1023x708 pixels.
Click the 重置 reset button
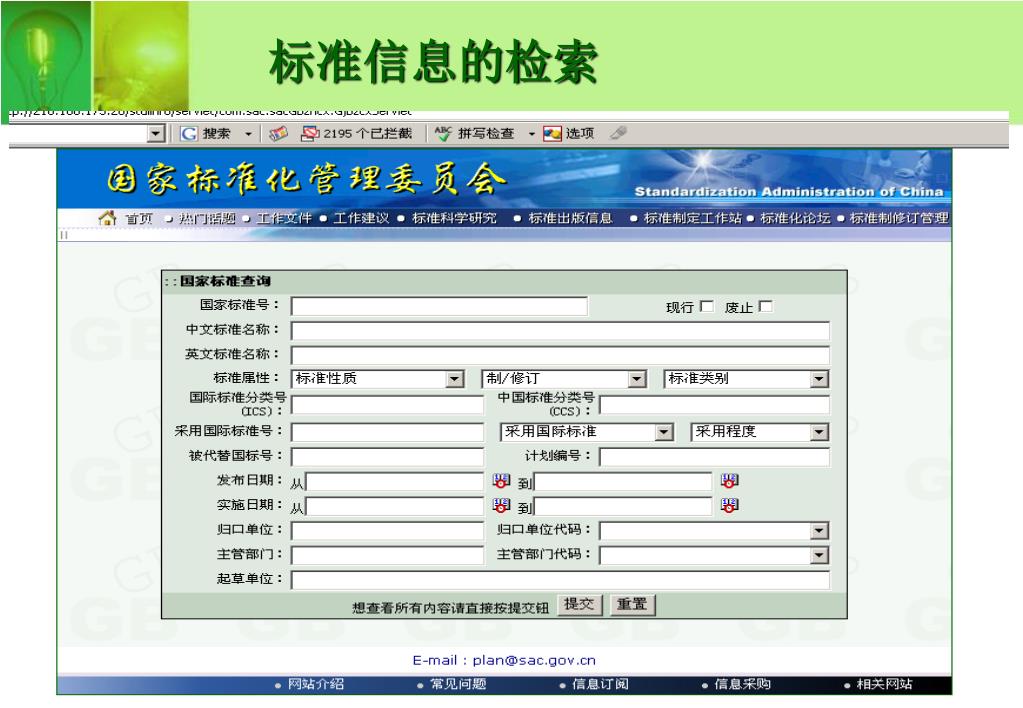coord(632,605)
